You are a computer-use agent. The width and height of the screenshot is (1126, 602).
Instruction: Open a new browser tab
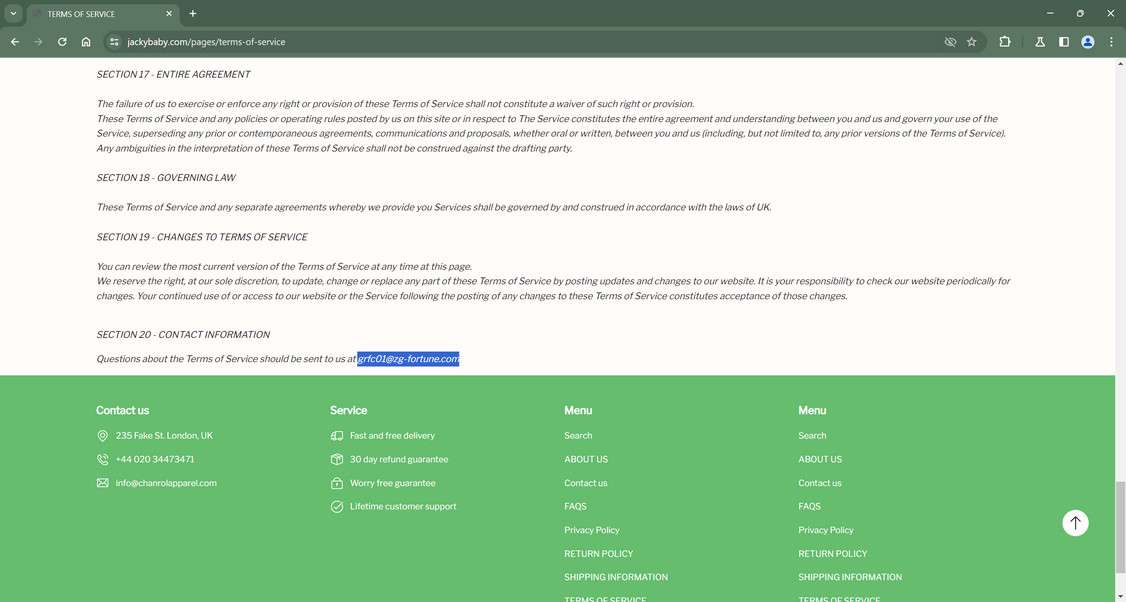point(192,13)
